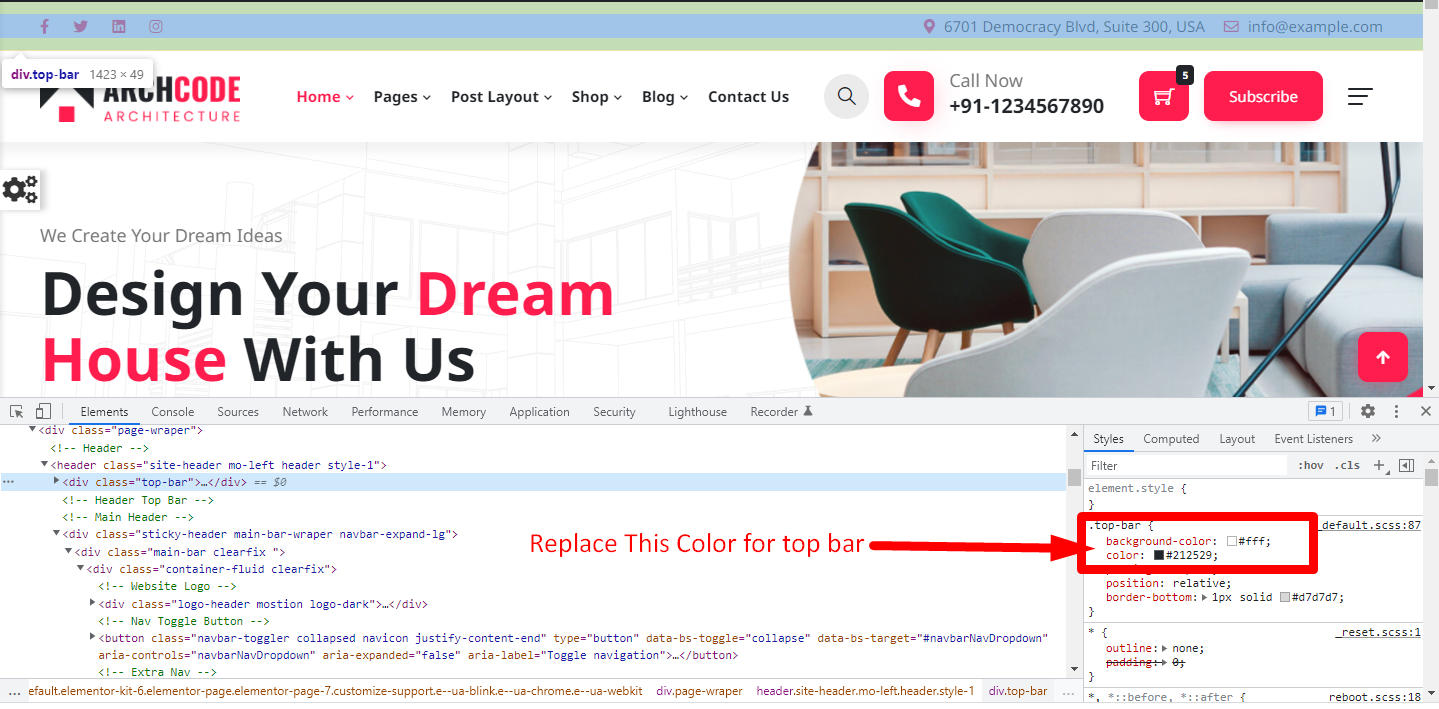1439x709 pixels.
Task: Open the Recorder tab
Action: tap(781, 412)
